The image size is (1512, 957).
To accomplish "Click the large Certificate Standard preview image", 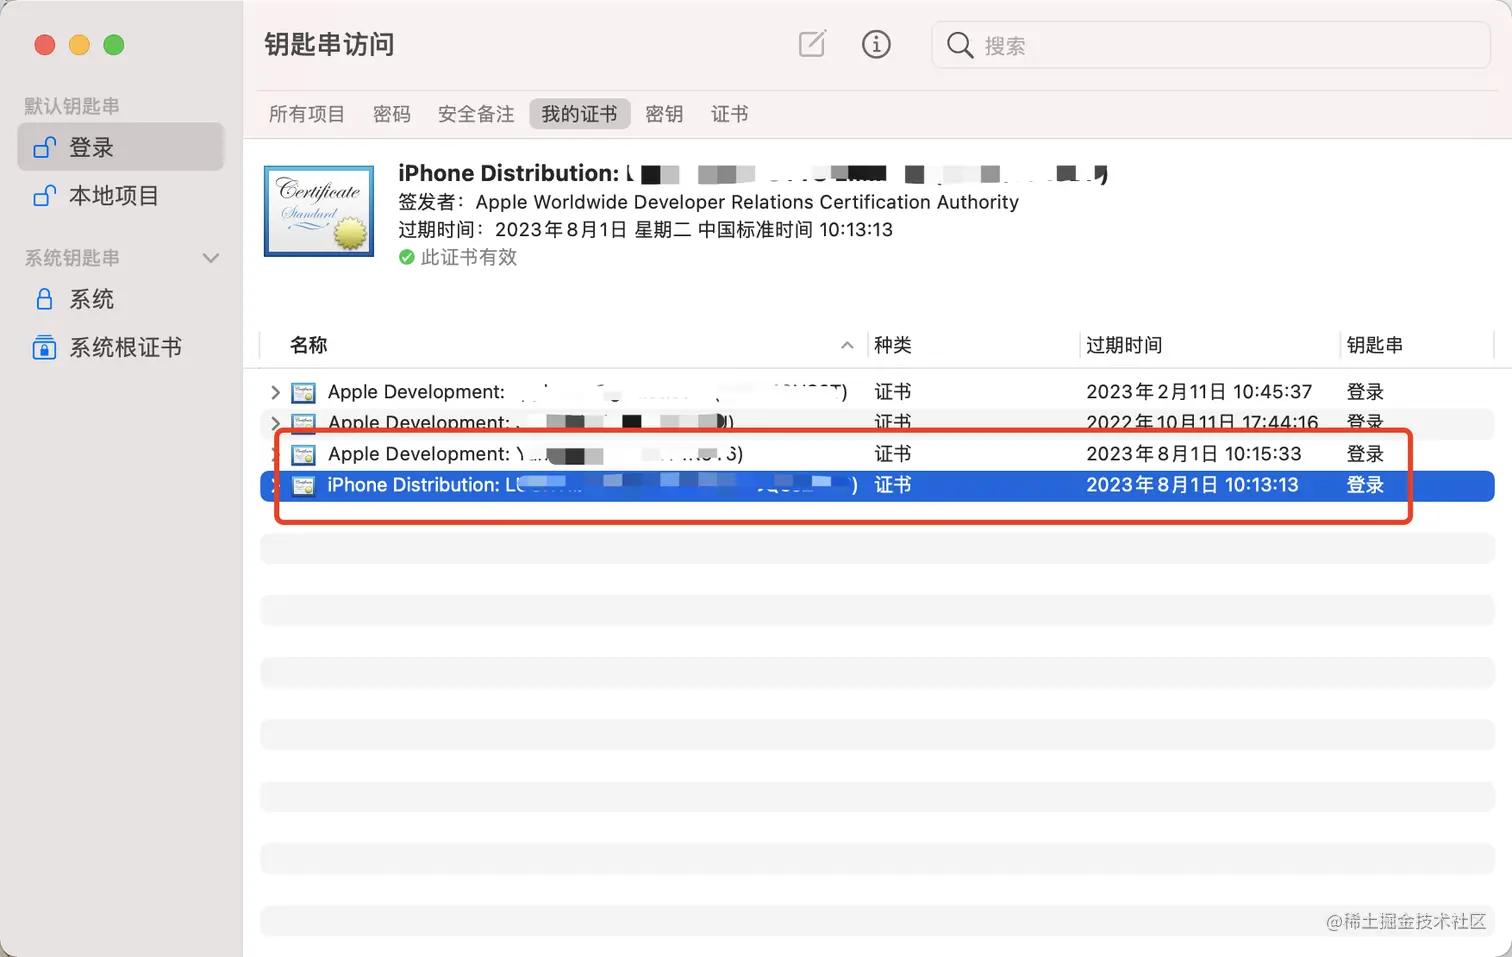I will coord(318,211).
